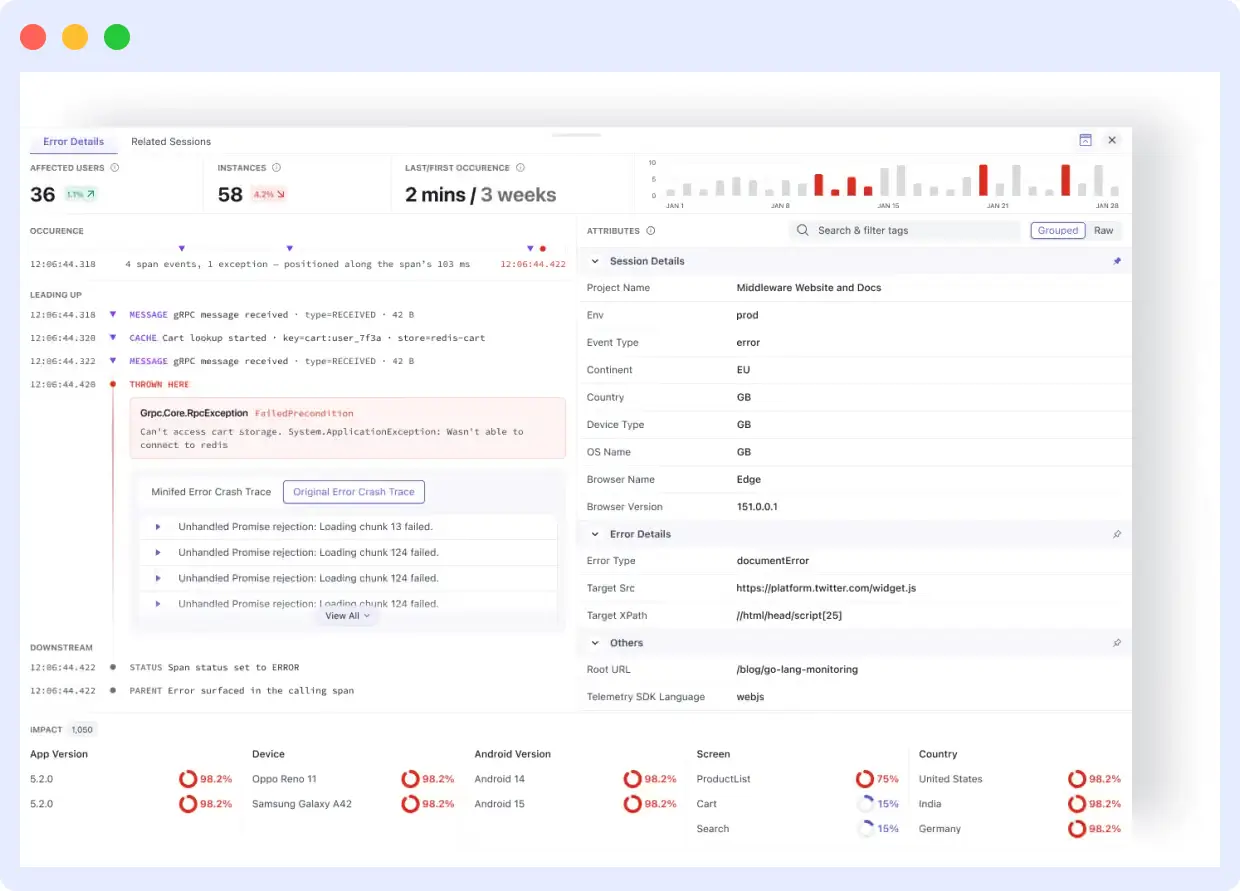Expand the Loading chunk 13 failed trace row
The image size is (1240, 891).
coord(158,526)
